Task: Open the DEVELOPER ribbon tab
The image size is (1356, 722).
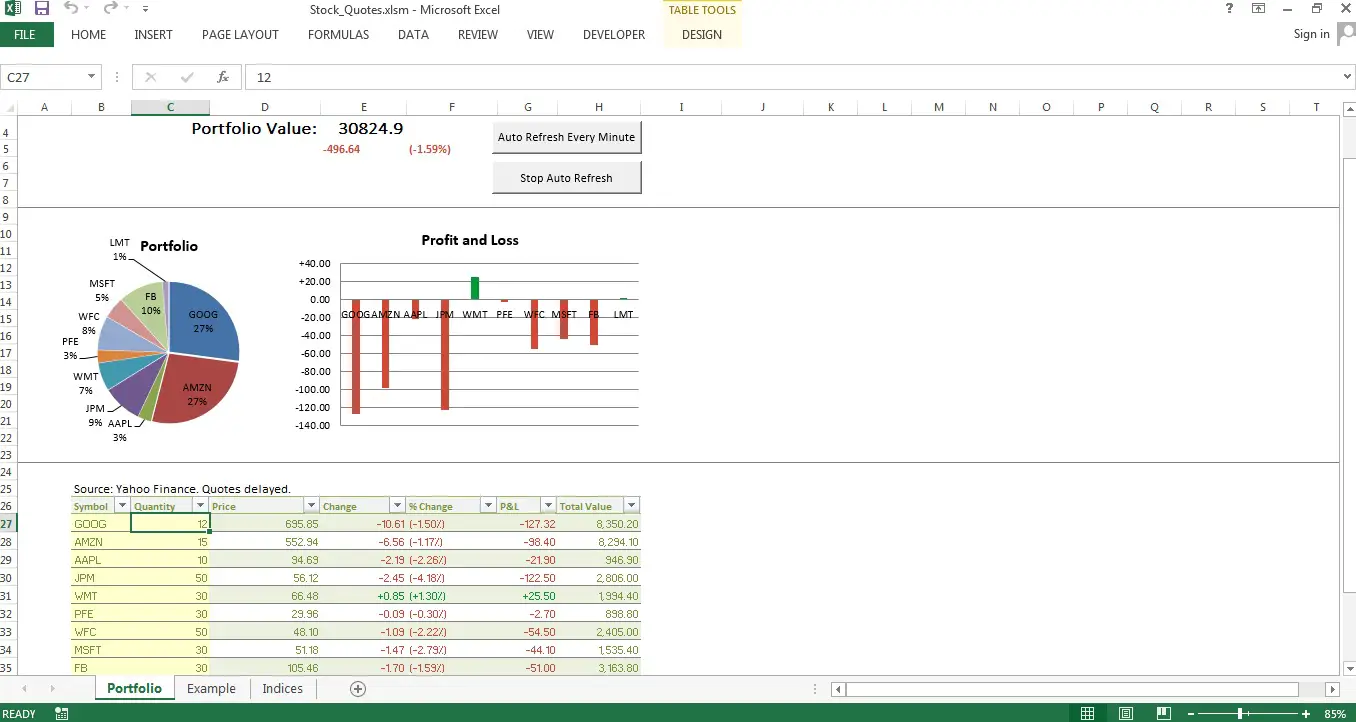Action: pyautogui.click(x=614, y=34)
